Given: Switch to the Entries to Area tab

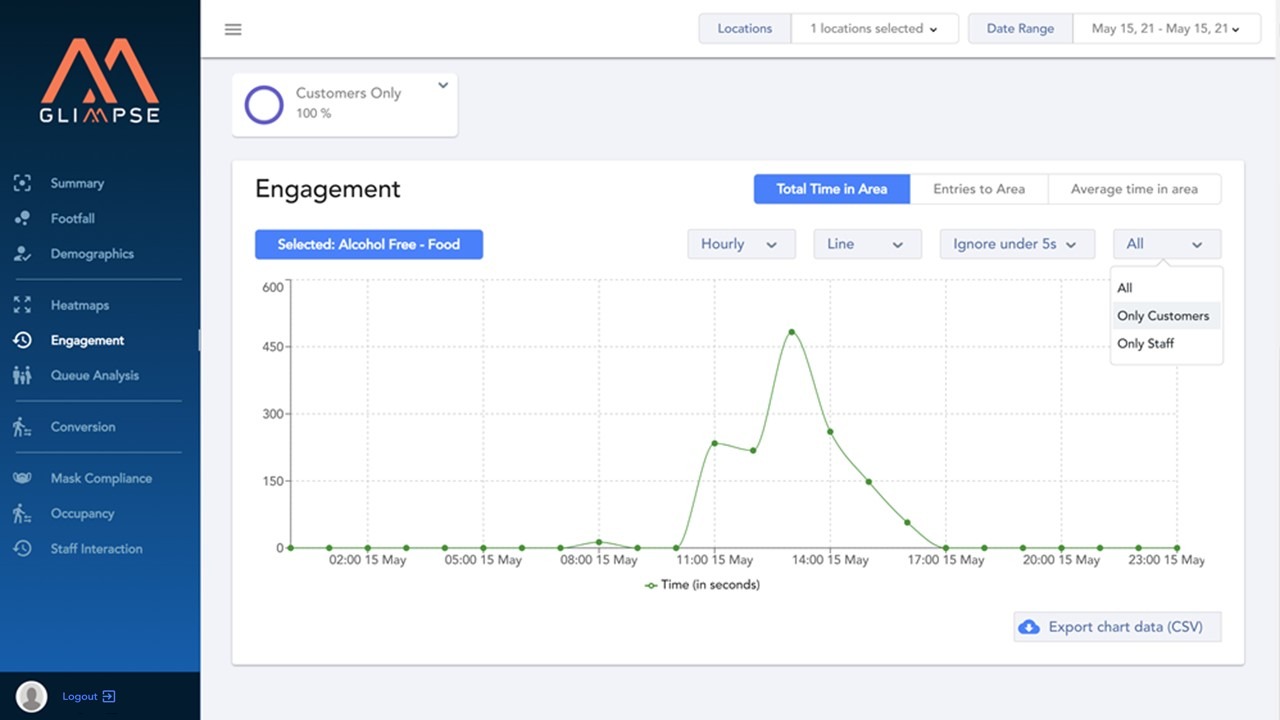Looking at the screenshot, I should click(978, 188).
